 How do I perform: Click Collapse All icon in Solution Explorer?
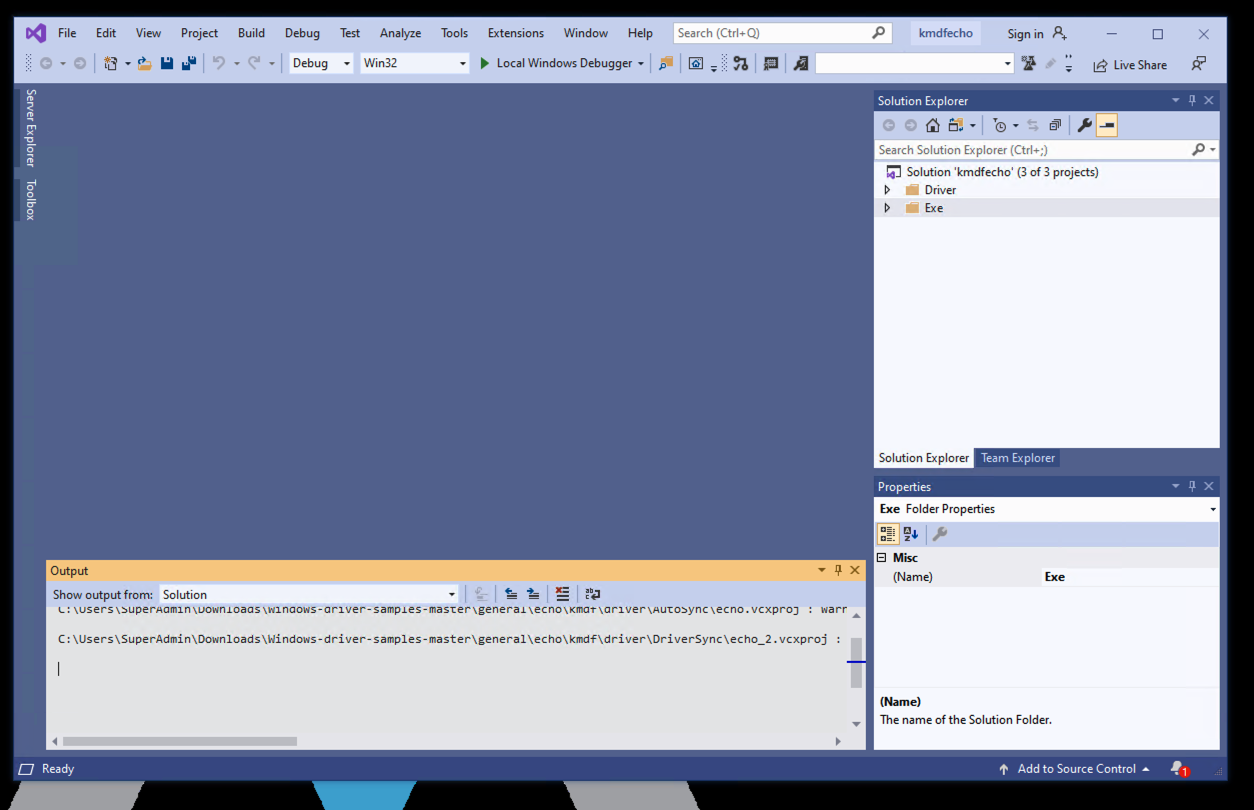(x=1055, y=125)
